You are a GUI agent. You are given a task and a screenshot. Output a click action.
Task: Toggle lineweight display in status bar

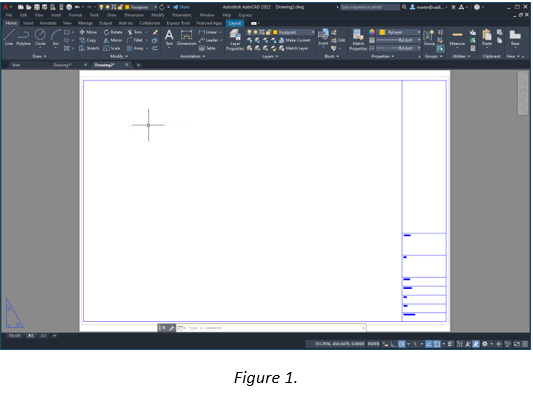pos(450,344)
